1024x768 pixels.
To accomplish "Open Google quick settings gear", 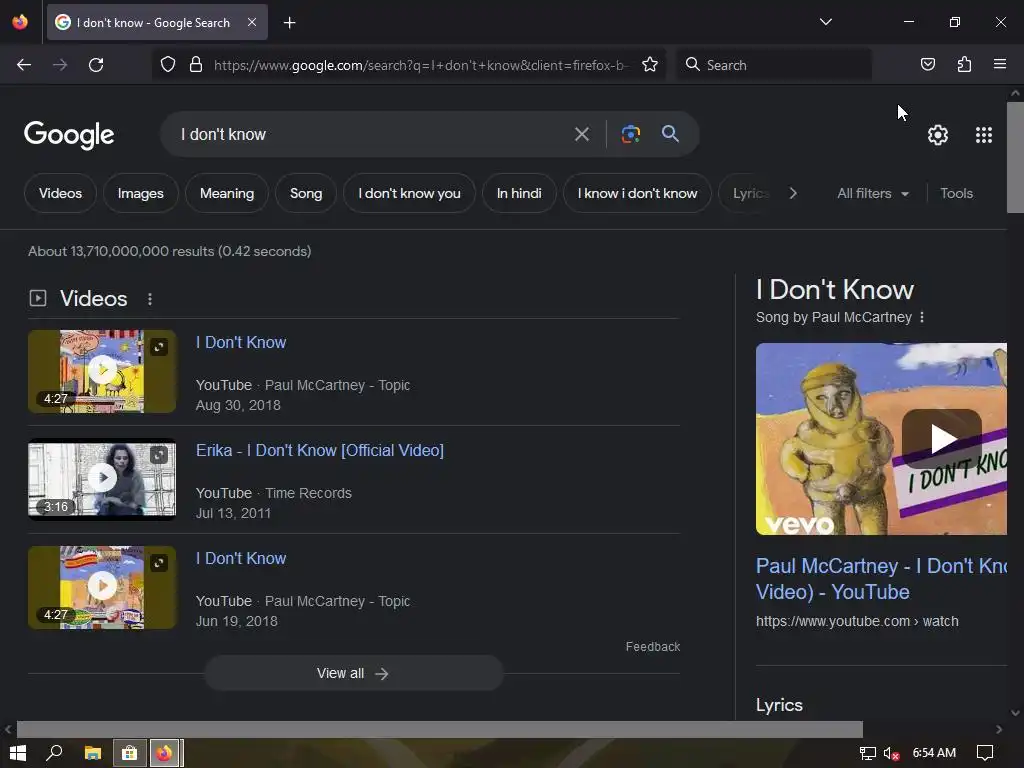I will click(938, 135).
